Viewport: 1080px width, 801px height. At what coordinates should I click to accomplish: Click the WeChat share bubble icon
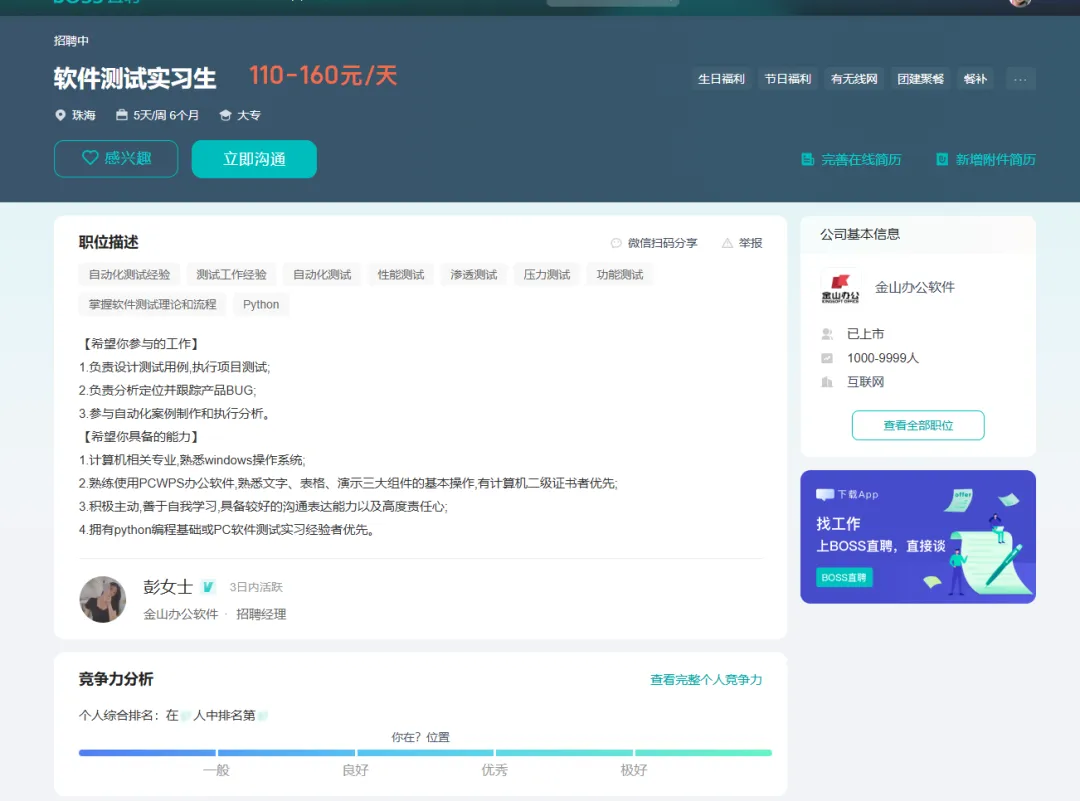pyautogui.click(x=616, y=243)
